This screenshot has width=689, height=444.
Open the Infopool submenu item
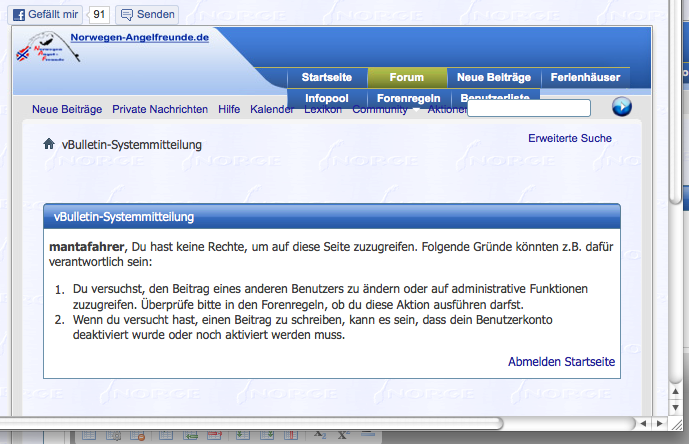pos(326,98)
